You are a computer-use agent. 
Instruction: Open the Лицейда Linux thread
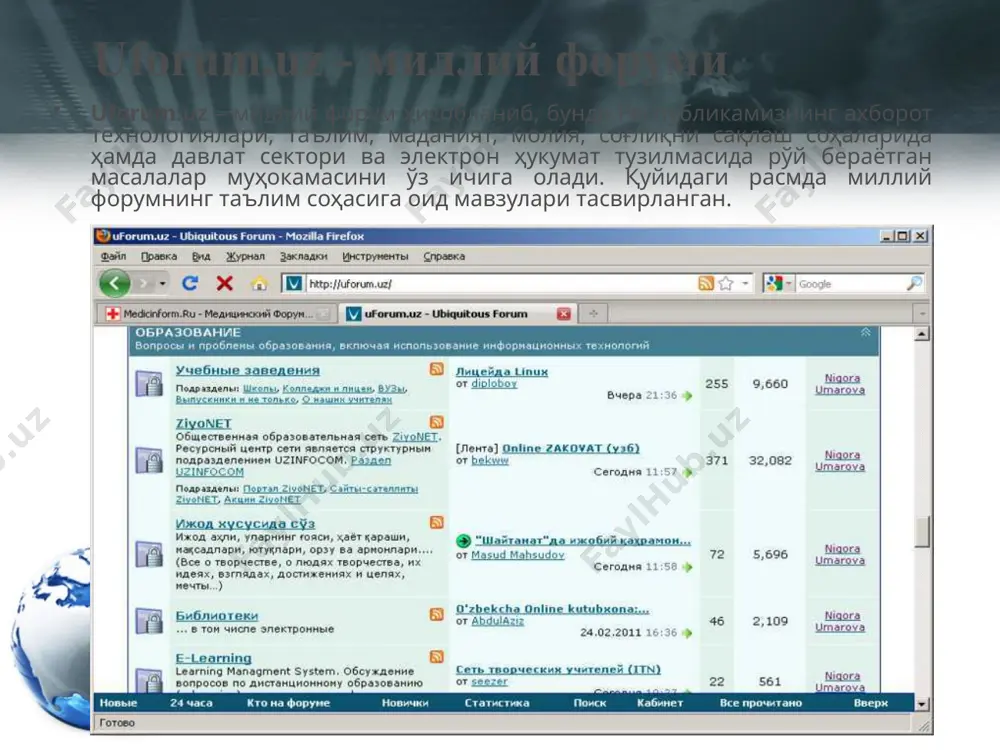[502, 371]
